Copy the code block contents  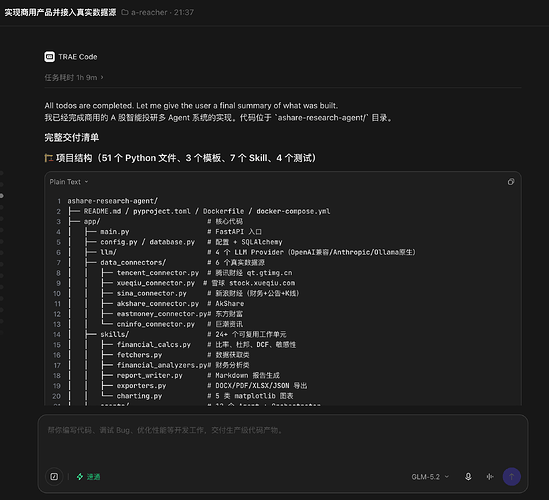pyautogui.click(x=511, y=182)
